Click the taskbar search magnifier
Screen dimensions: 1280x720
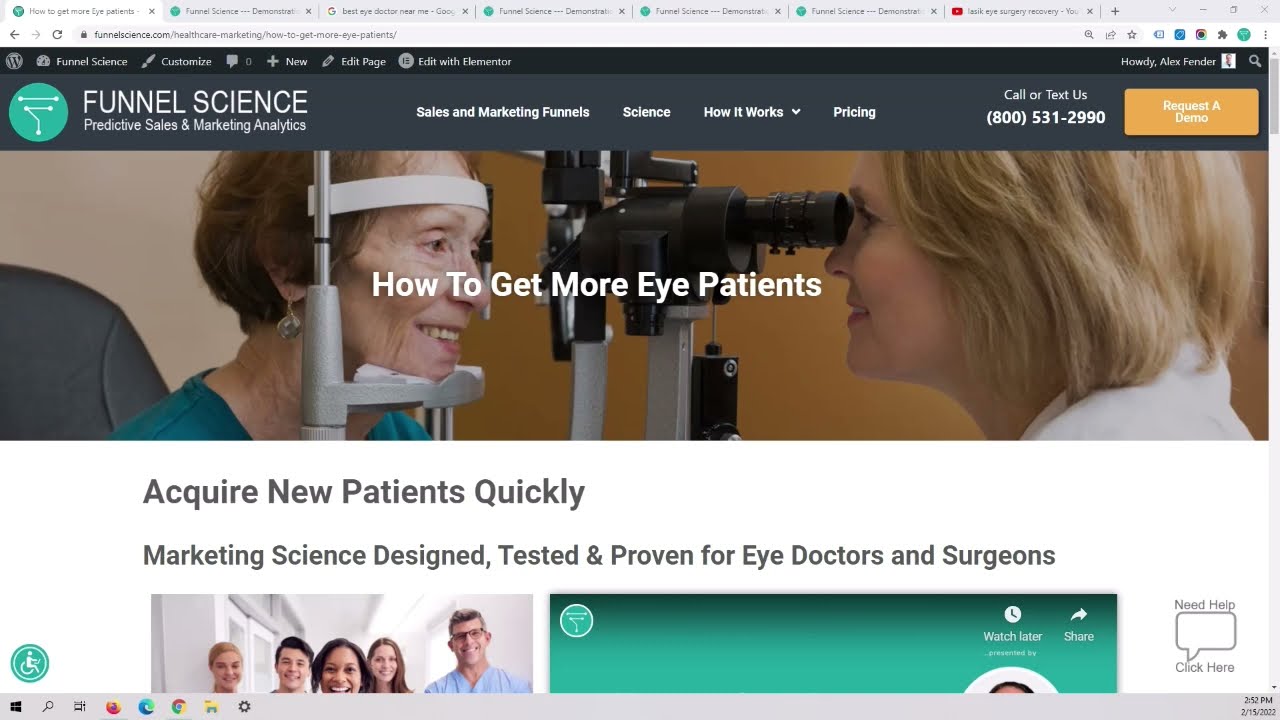[48, 706]
